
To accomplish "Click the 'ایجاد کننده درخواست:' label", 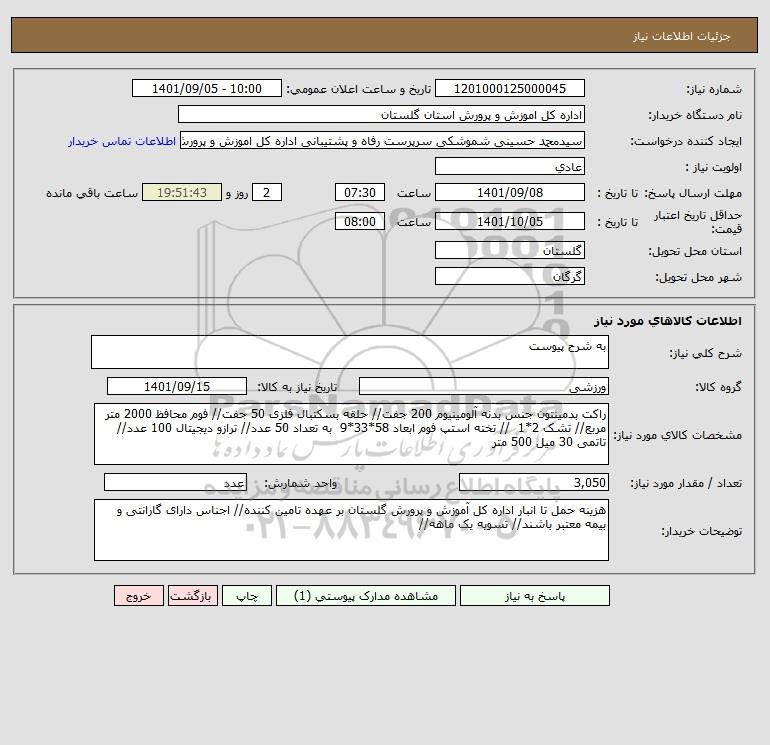I will click(x=686, y=141).
